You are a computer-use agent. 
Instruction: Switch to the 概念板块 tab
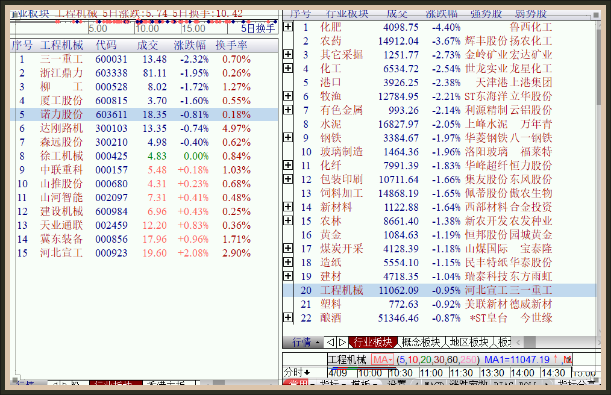pos(420,342)
